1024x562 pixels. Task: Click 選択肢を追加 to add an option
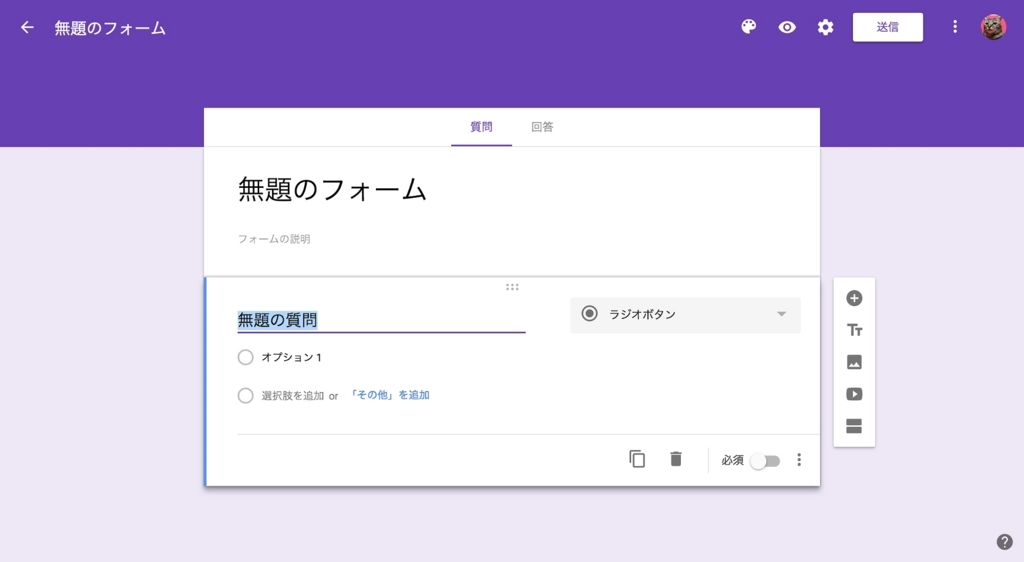point(293,396)
